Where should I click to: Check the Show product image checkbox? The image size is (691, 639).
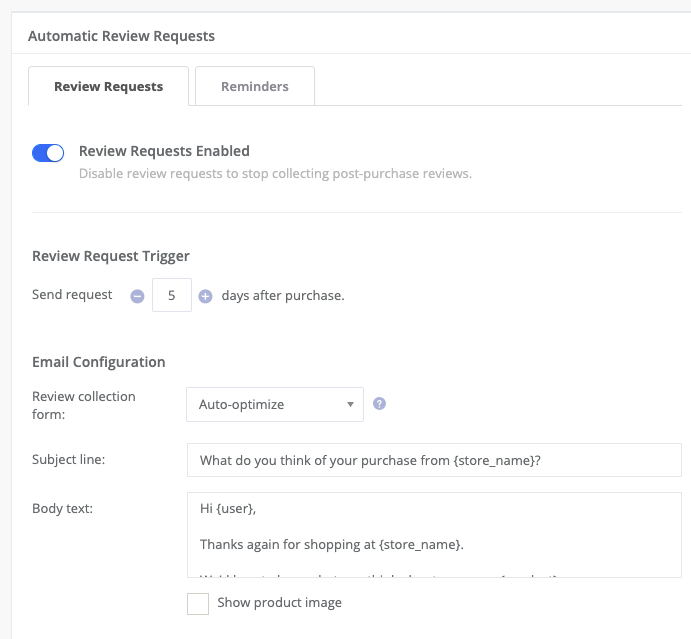coord(198,603)
